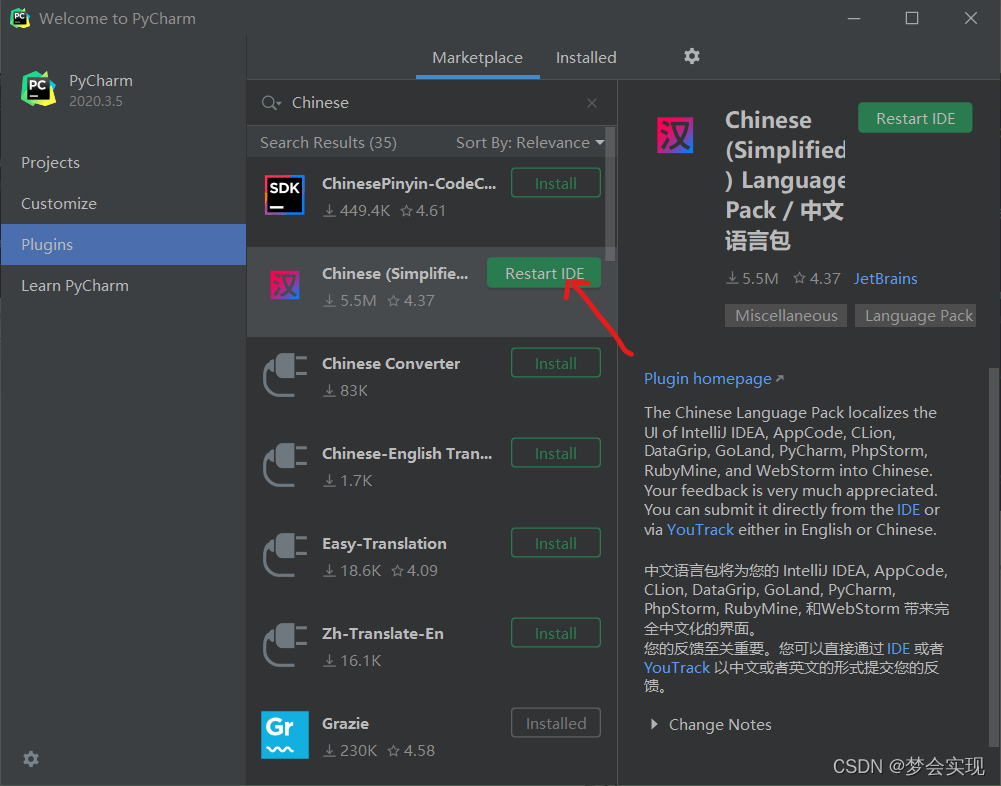Screen dimensions: 1001x786
Task: Click the IDE link in Chinese description
Action: coord(898,649)
